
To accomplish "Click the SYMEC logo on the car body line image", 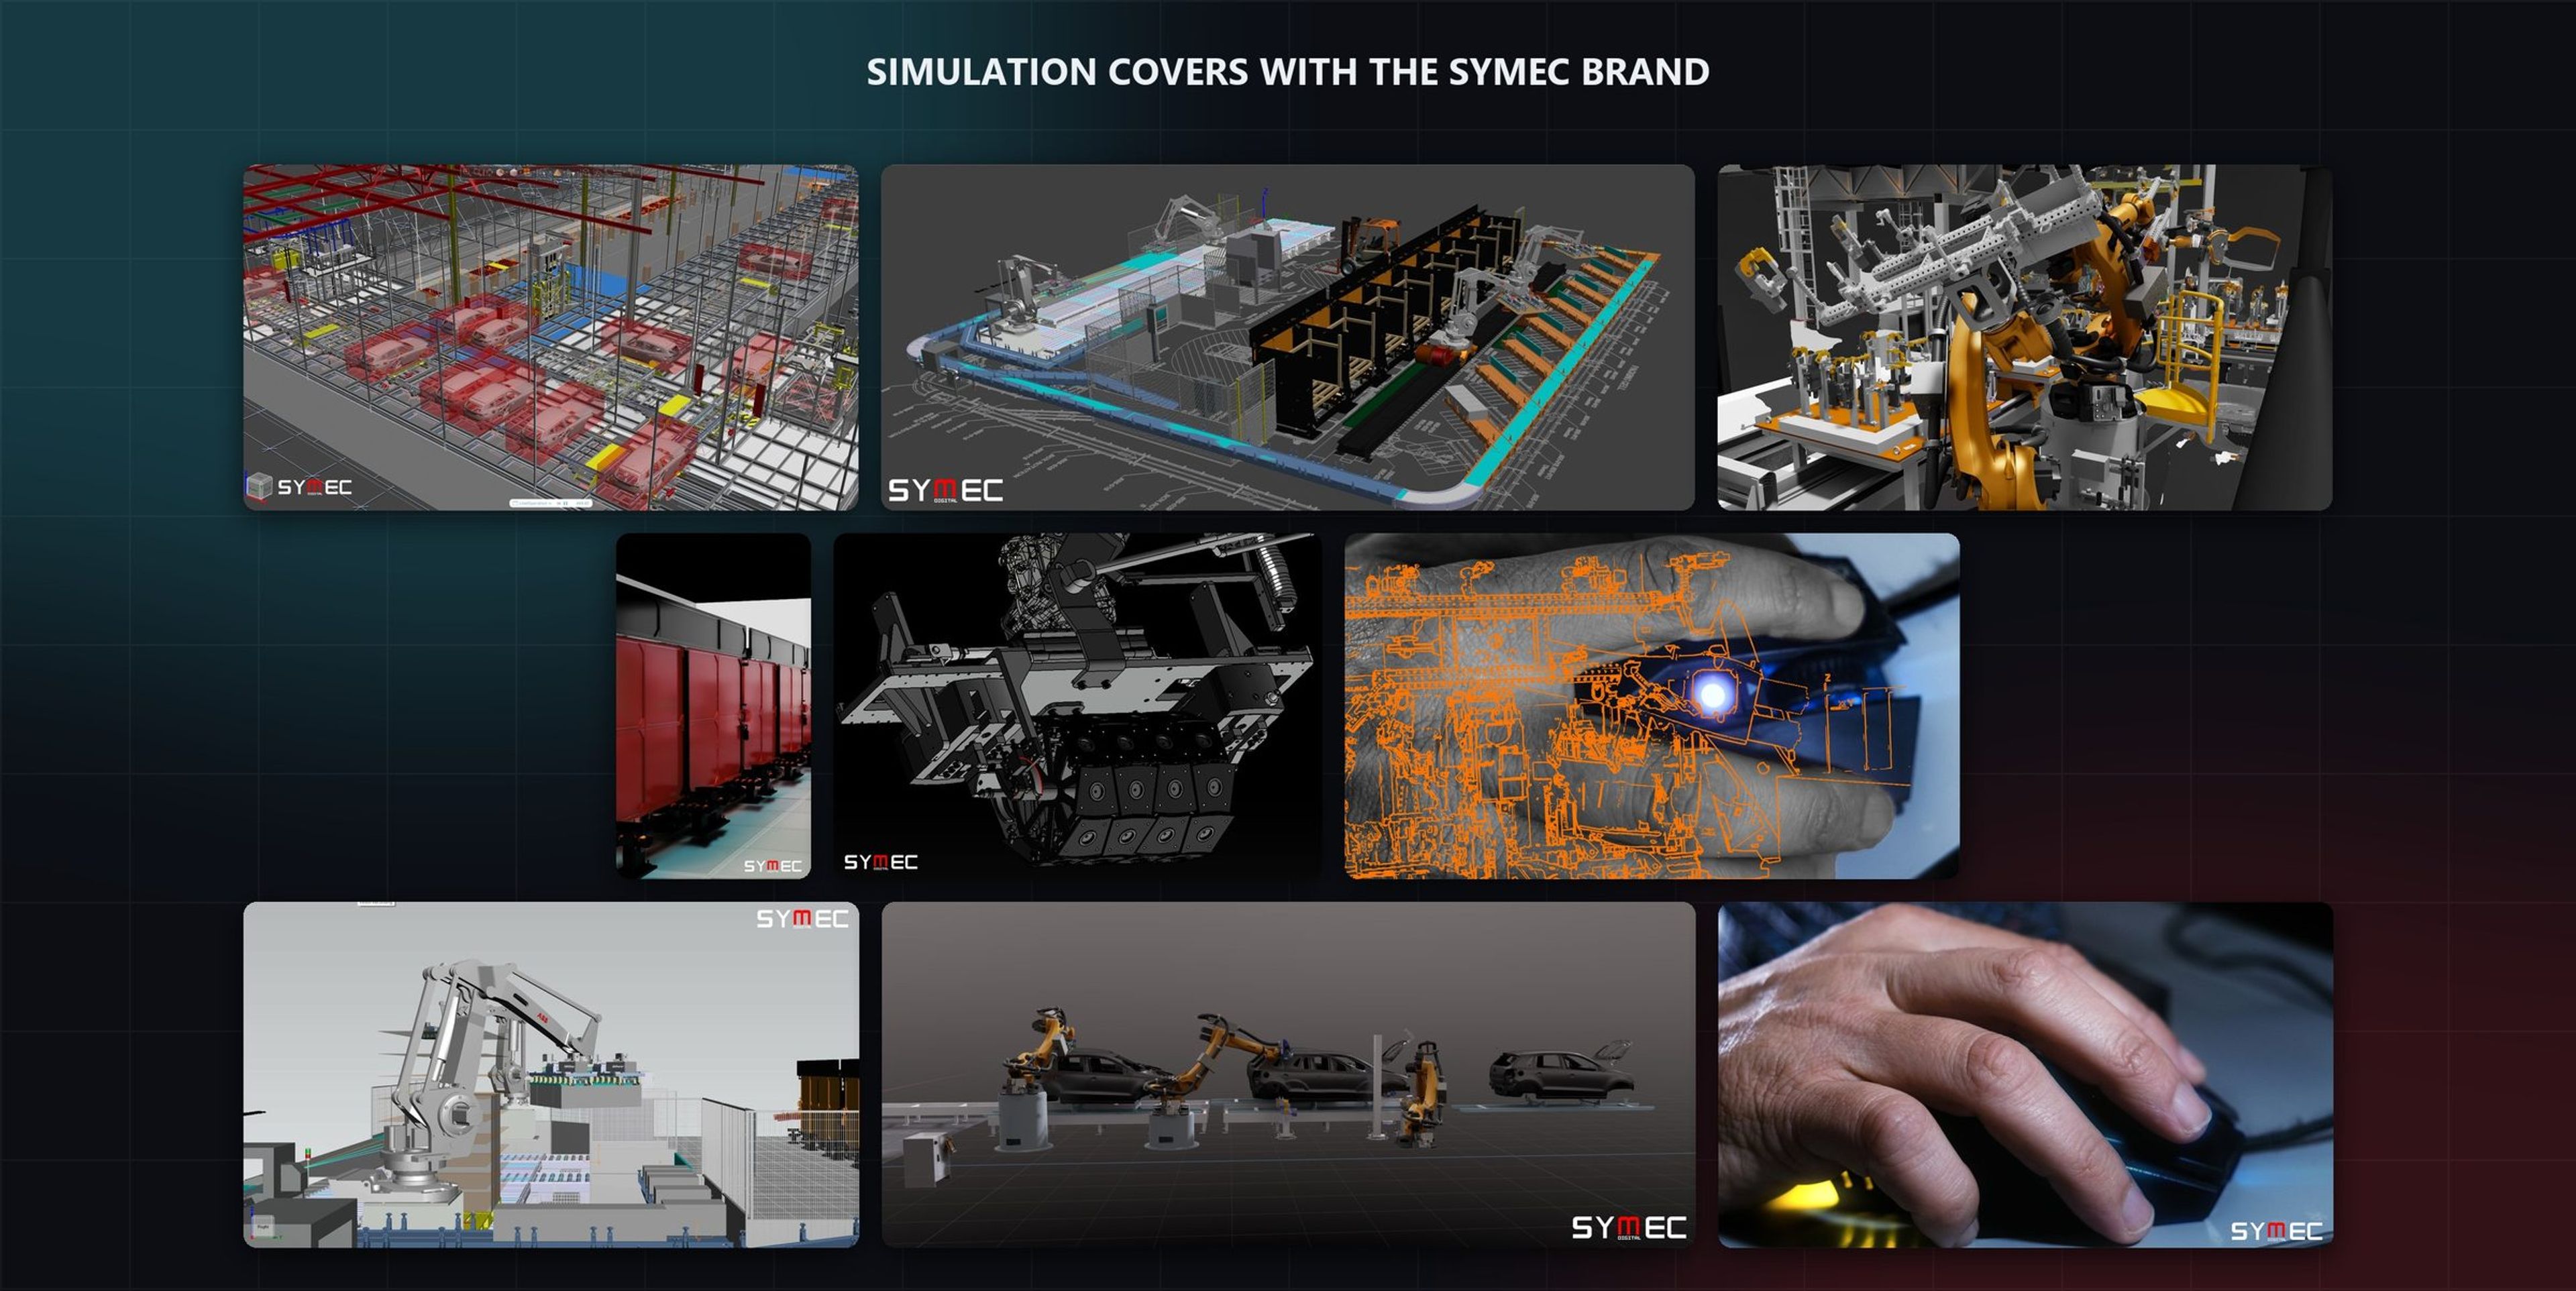I will [1629, 1227].
